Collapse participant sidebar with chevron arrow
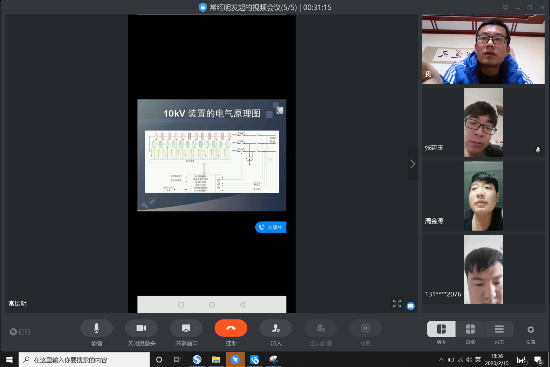This screenshot has width=550, height=367. (412, 164)
